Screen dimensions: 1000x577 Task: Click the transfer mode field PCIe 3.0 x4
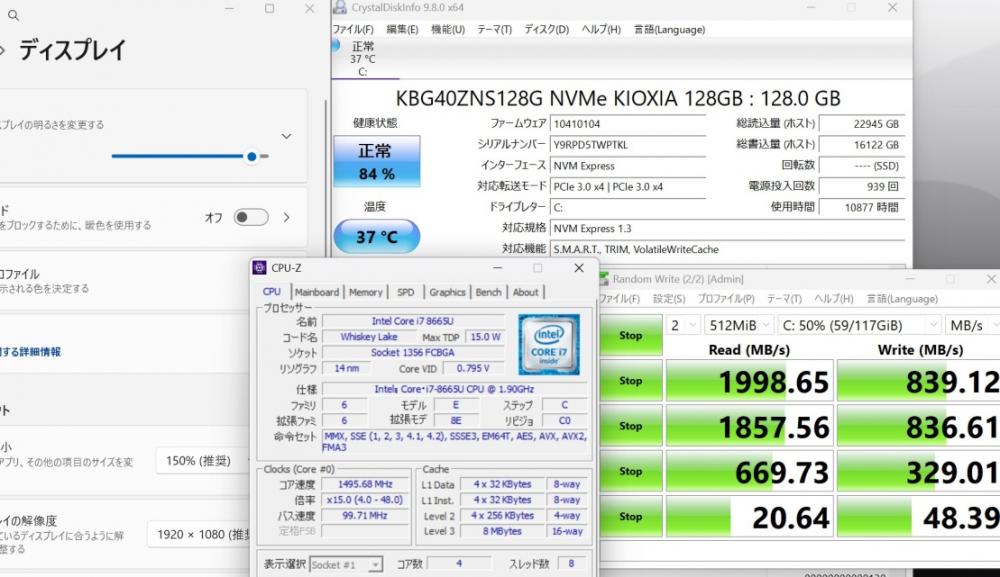coord(628,187)
